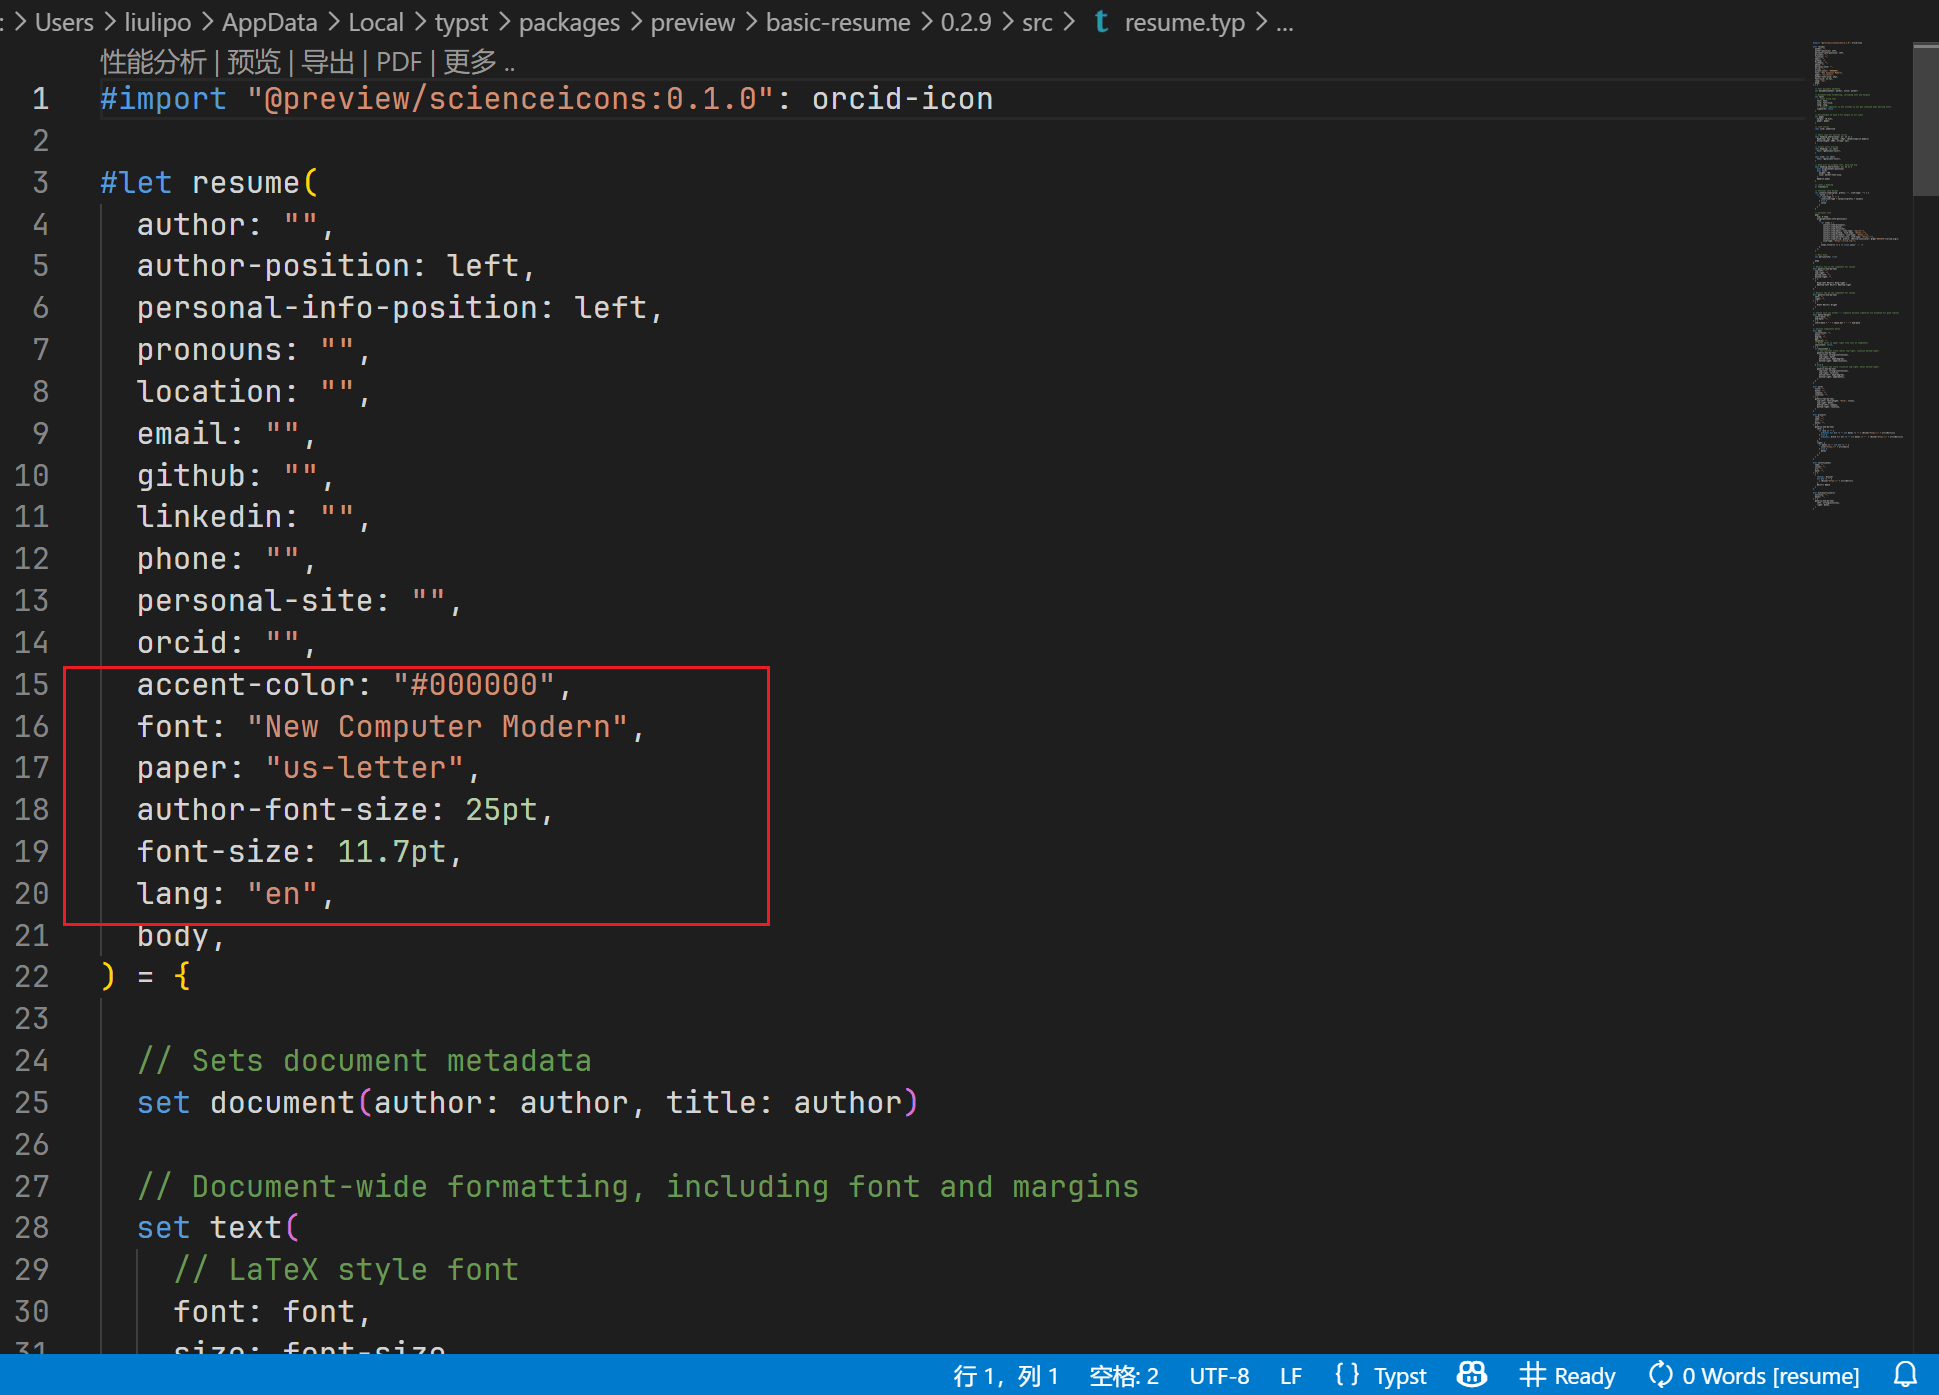Change LF end-of-line sequence

pyautogui.click(x=1291, y=1376)
